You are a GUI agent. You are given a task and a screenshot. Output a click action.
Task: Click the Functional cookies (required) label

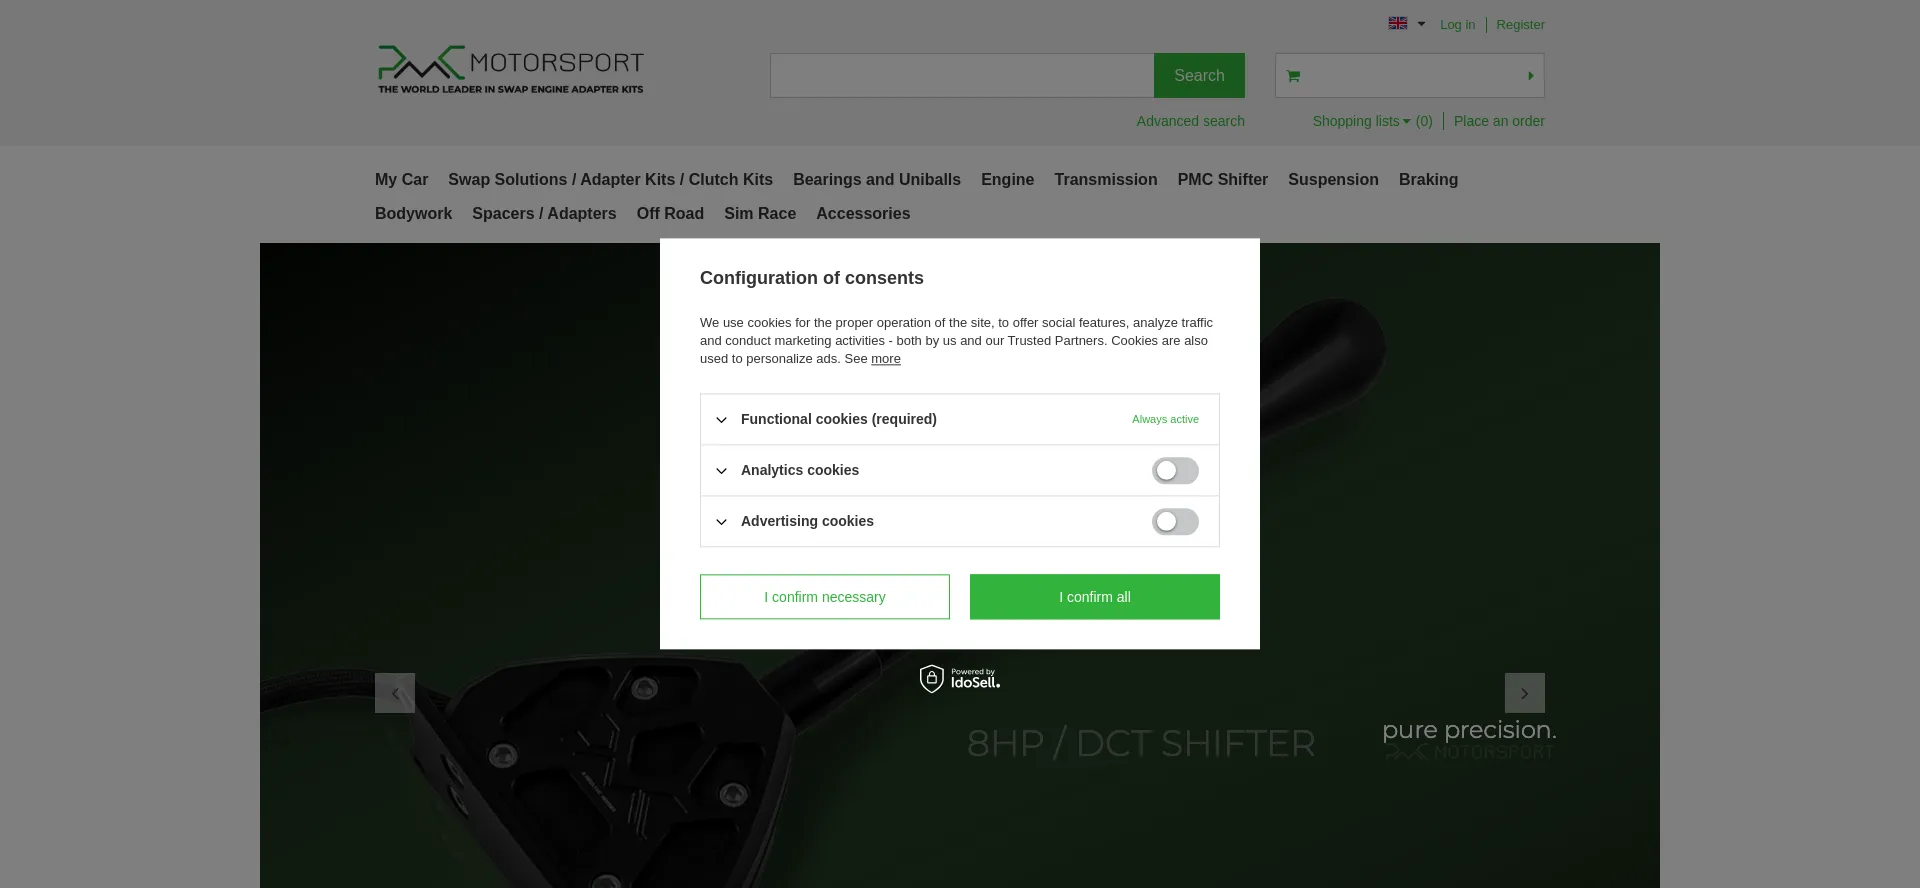(x=838, y=419)
